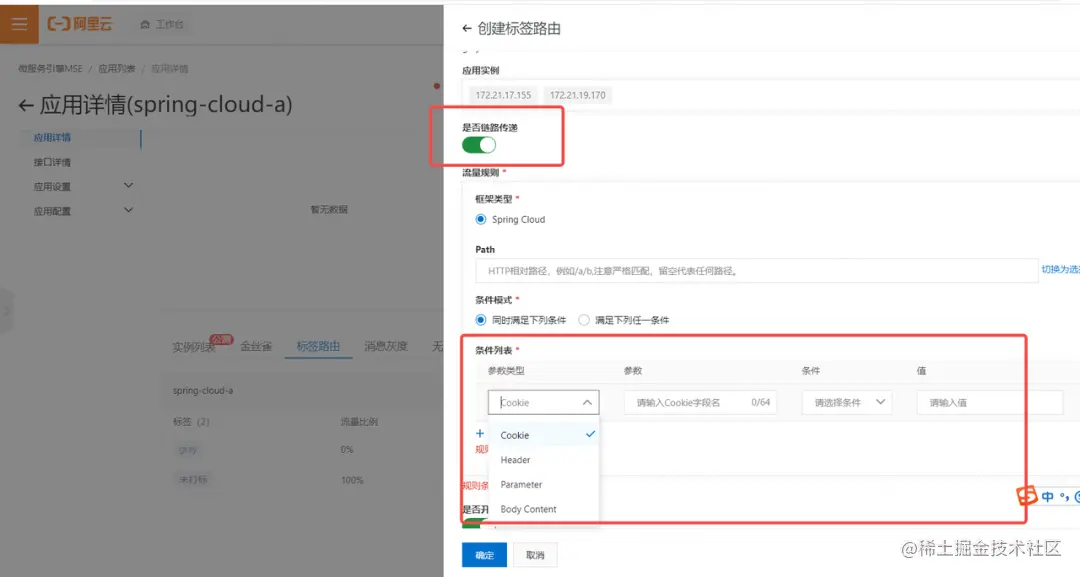
Task: Click the 请输入Cookie字段名 input field
Action: click(700, 402)
